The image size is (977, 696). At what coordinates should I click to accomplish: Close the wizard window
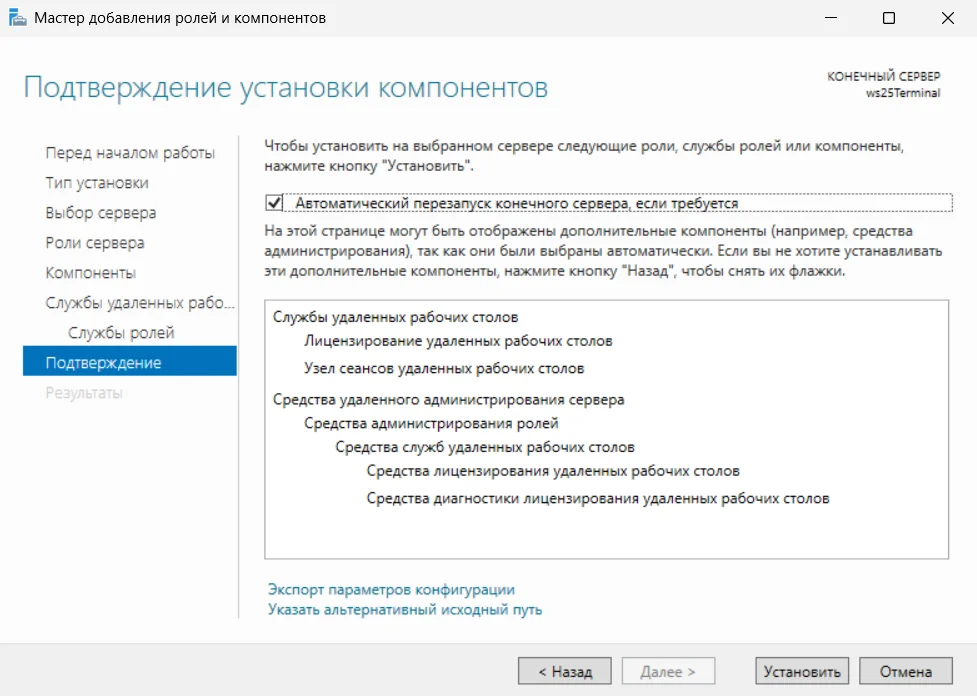point(948,18)
